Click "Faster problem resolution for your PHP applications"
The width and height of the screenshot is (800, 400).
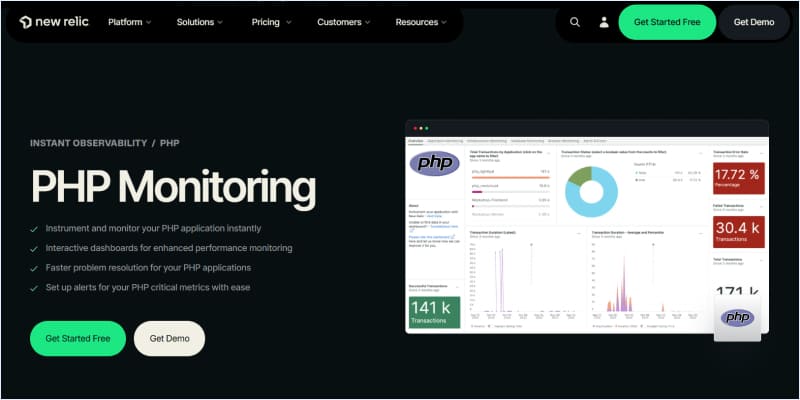pyautogui.click(x=148, y=267)
